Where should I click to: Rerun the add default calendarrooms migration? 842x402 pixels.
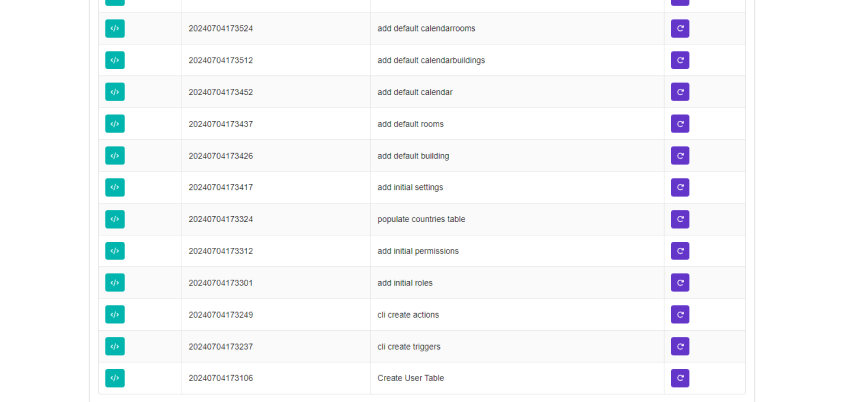[680, 28]
